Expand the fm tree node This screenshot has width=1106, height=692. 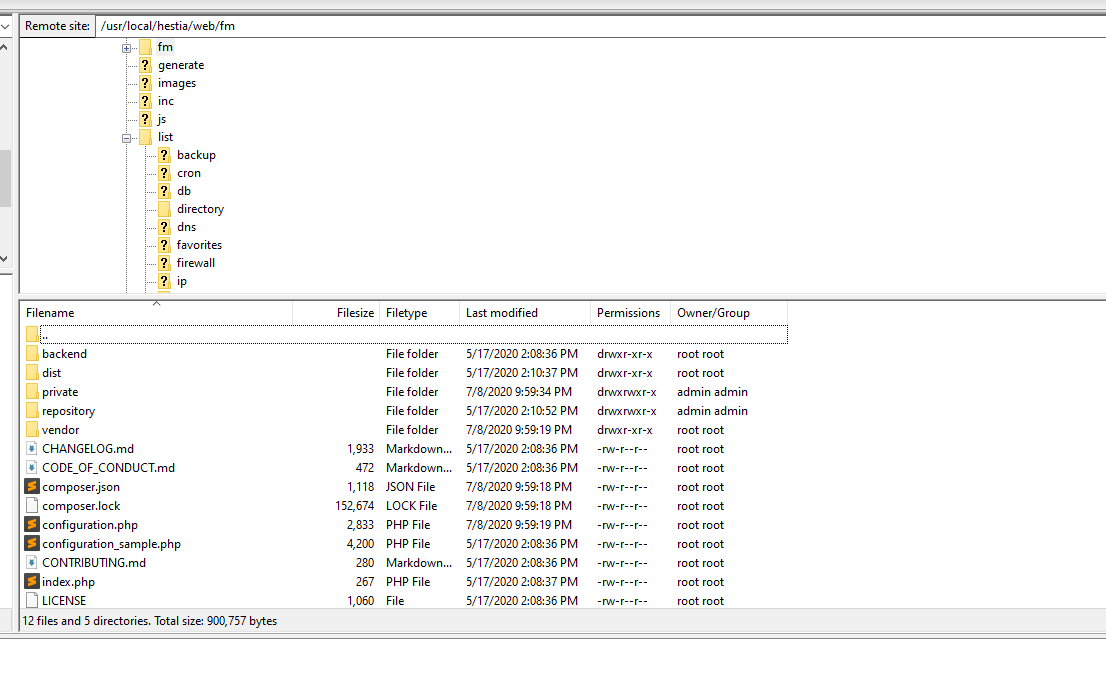coord(125,46)
